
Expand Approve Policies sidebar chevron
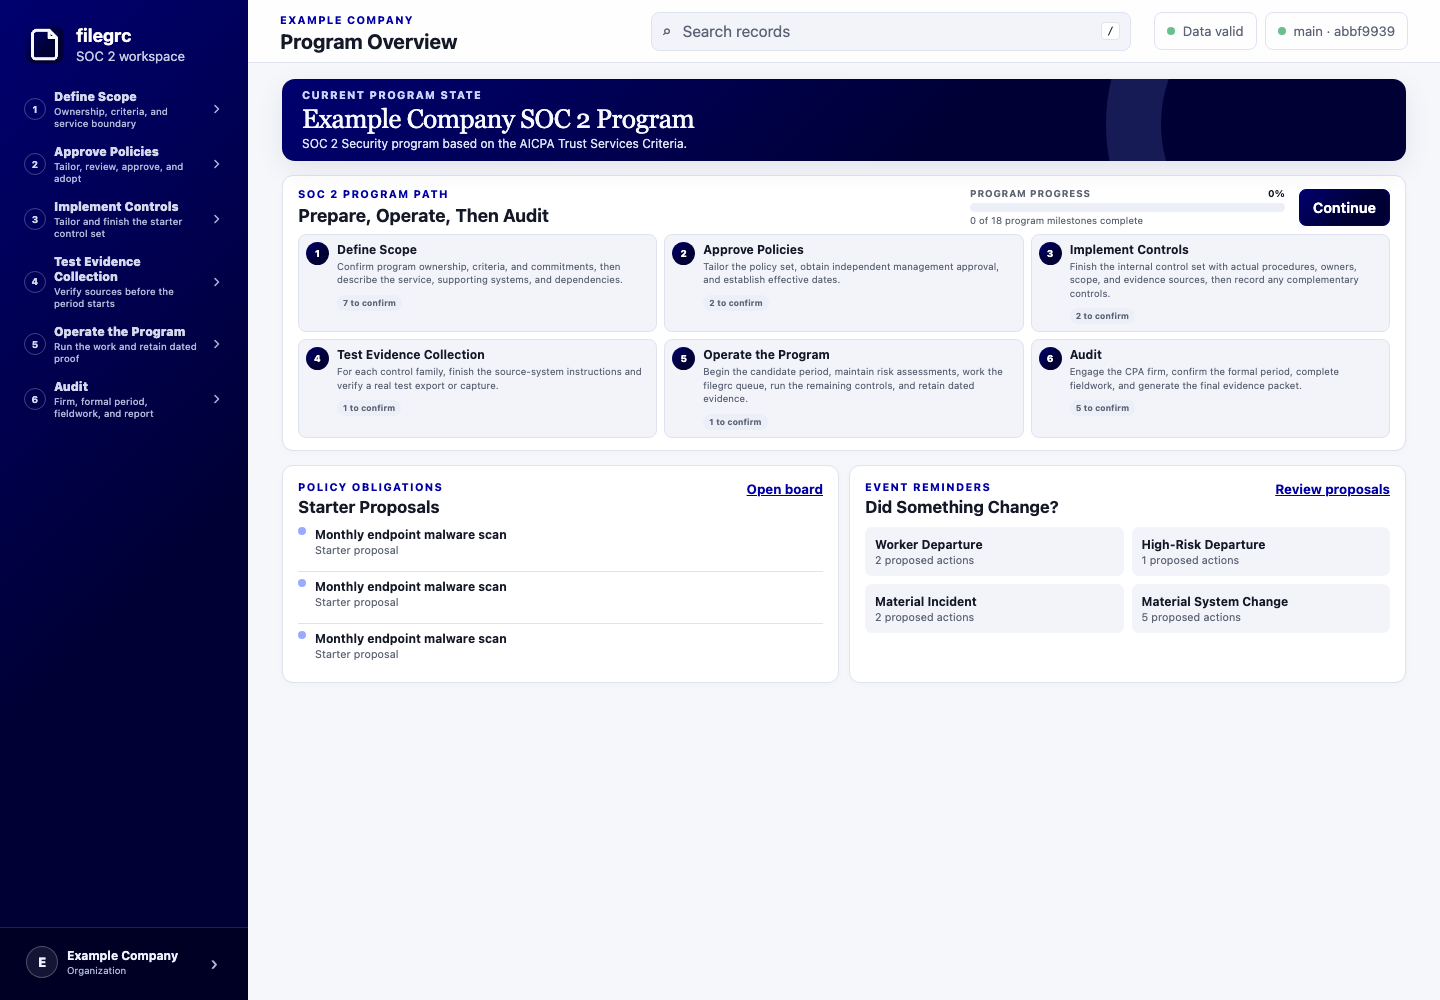click(x=217, y=164)
